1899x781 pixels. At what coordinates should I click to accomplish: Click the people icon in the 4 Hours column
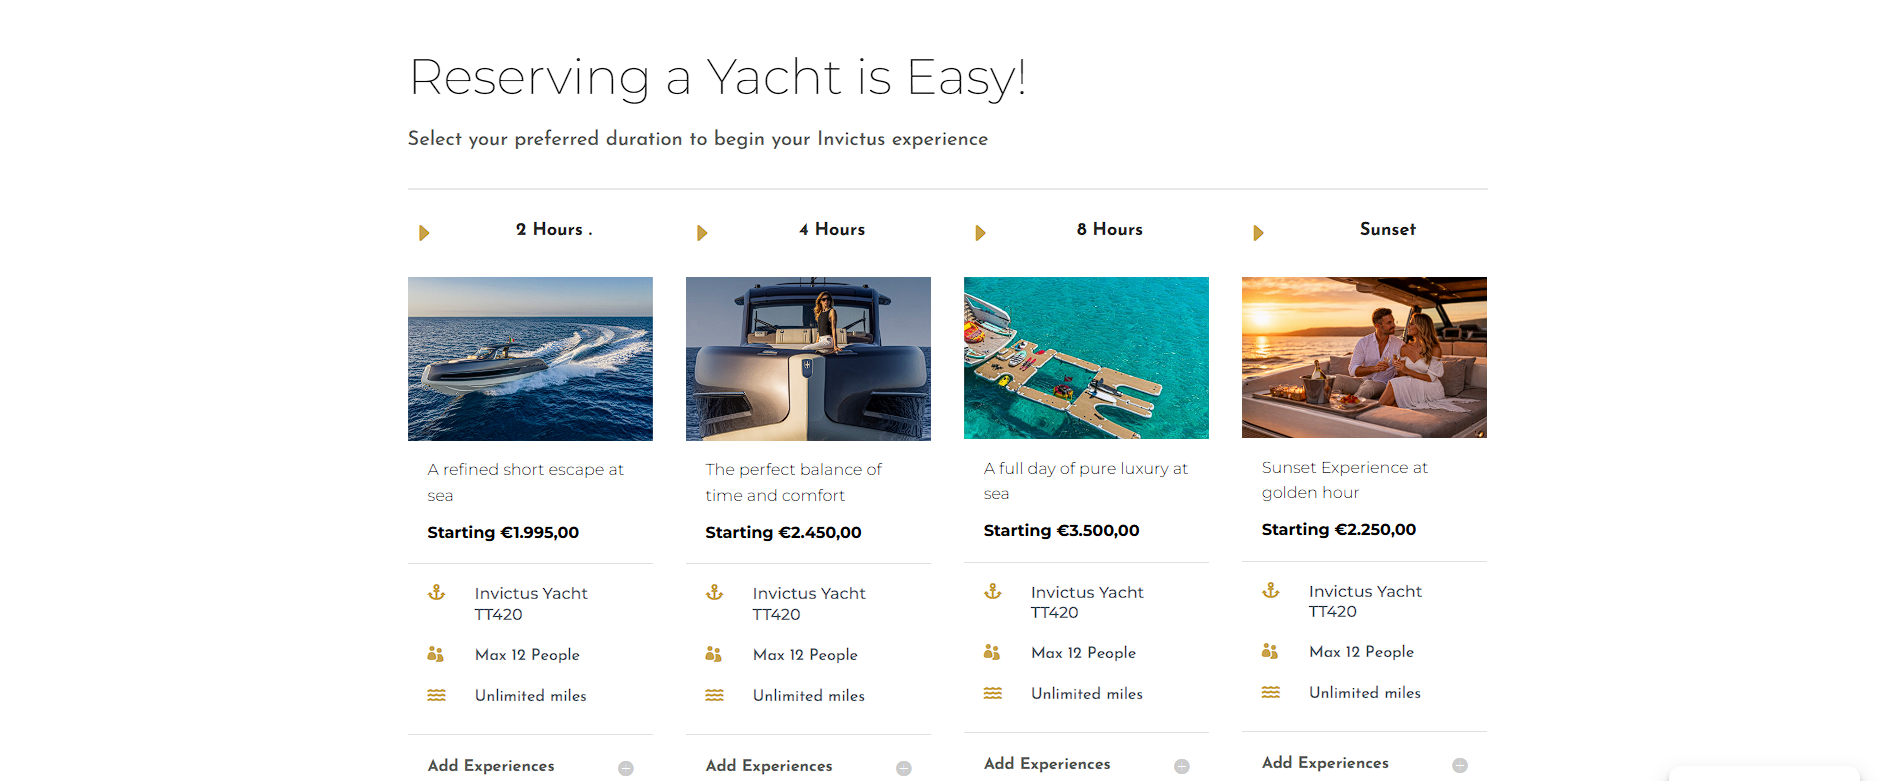(714, 654)
